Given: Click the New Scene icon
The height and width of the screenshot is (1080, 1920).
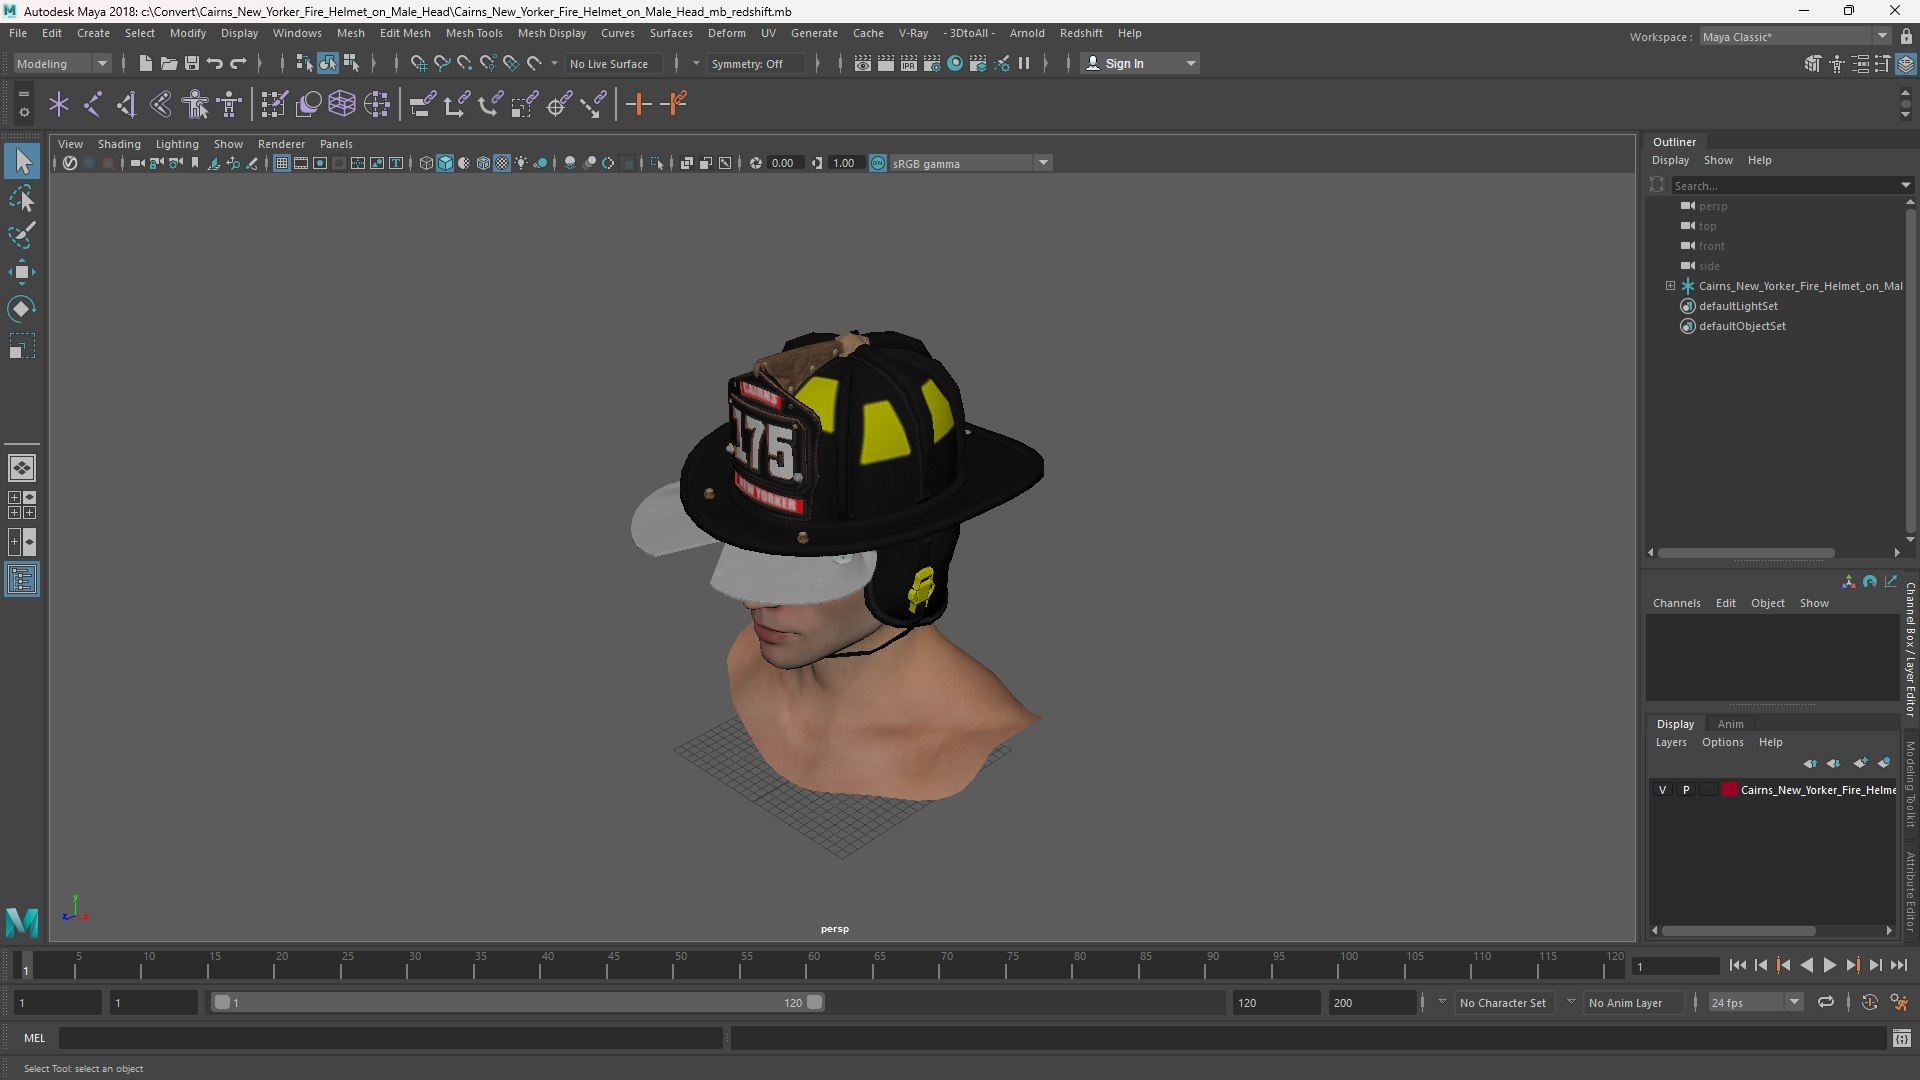Looking at the screenshot, I should point(145,63).
